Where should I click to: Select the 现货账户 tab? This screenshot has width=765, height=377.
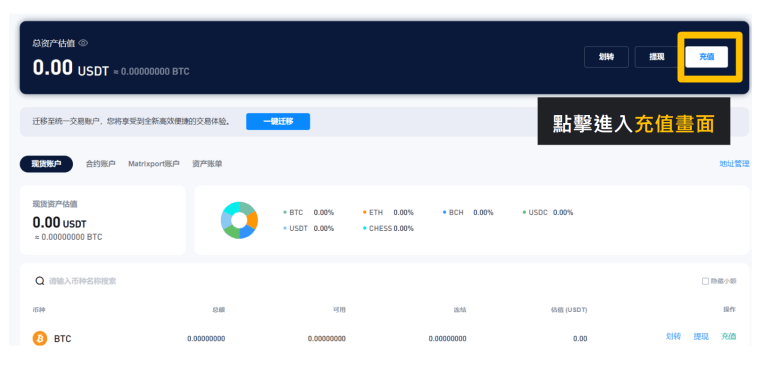tap(46, 164)
